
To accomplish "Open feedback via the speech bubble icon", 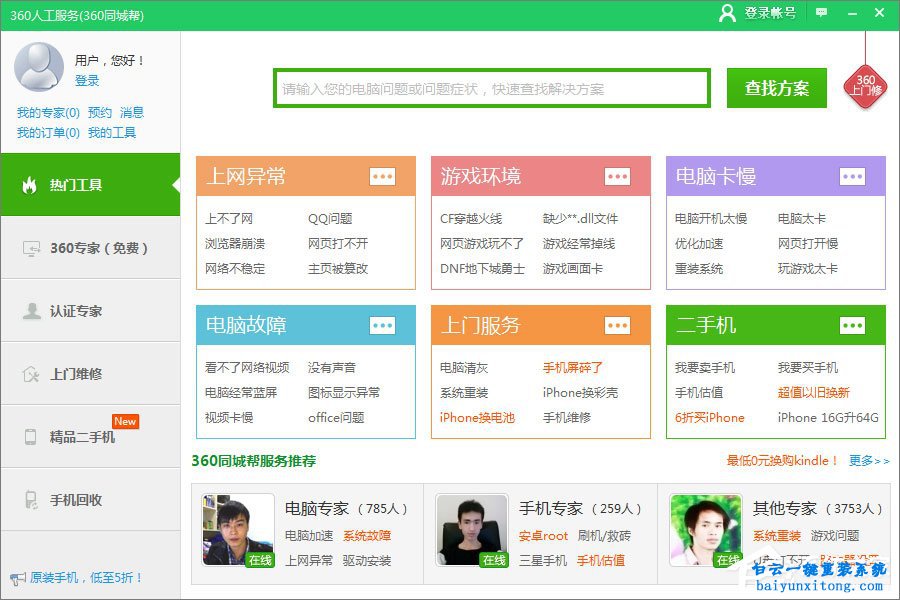I will (x=820, y=14).
